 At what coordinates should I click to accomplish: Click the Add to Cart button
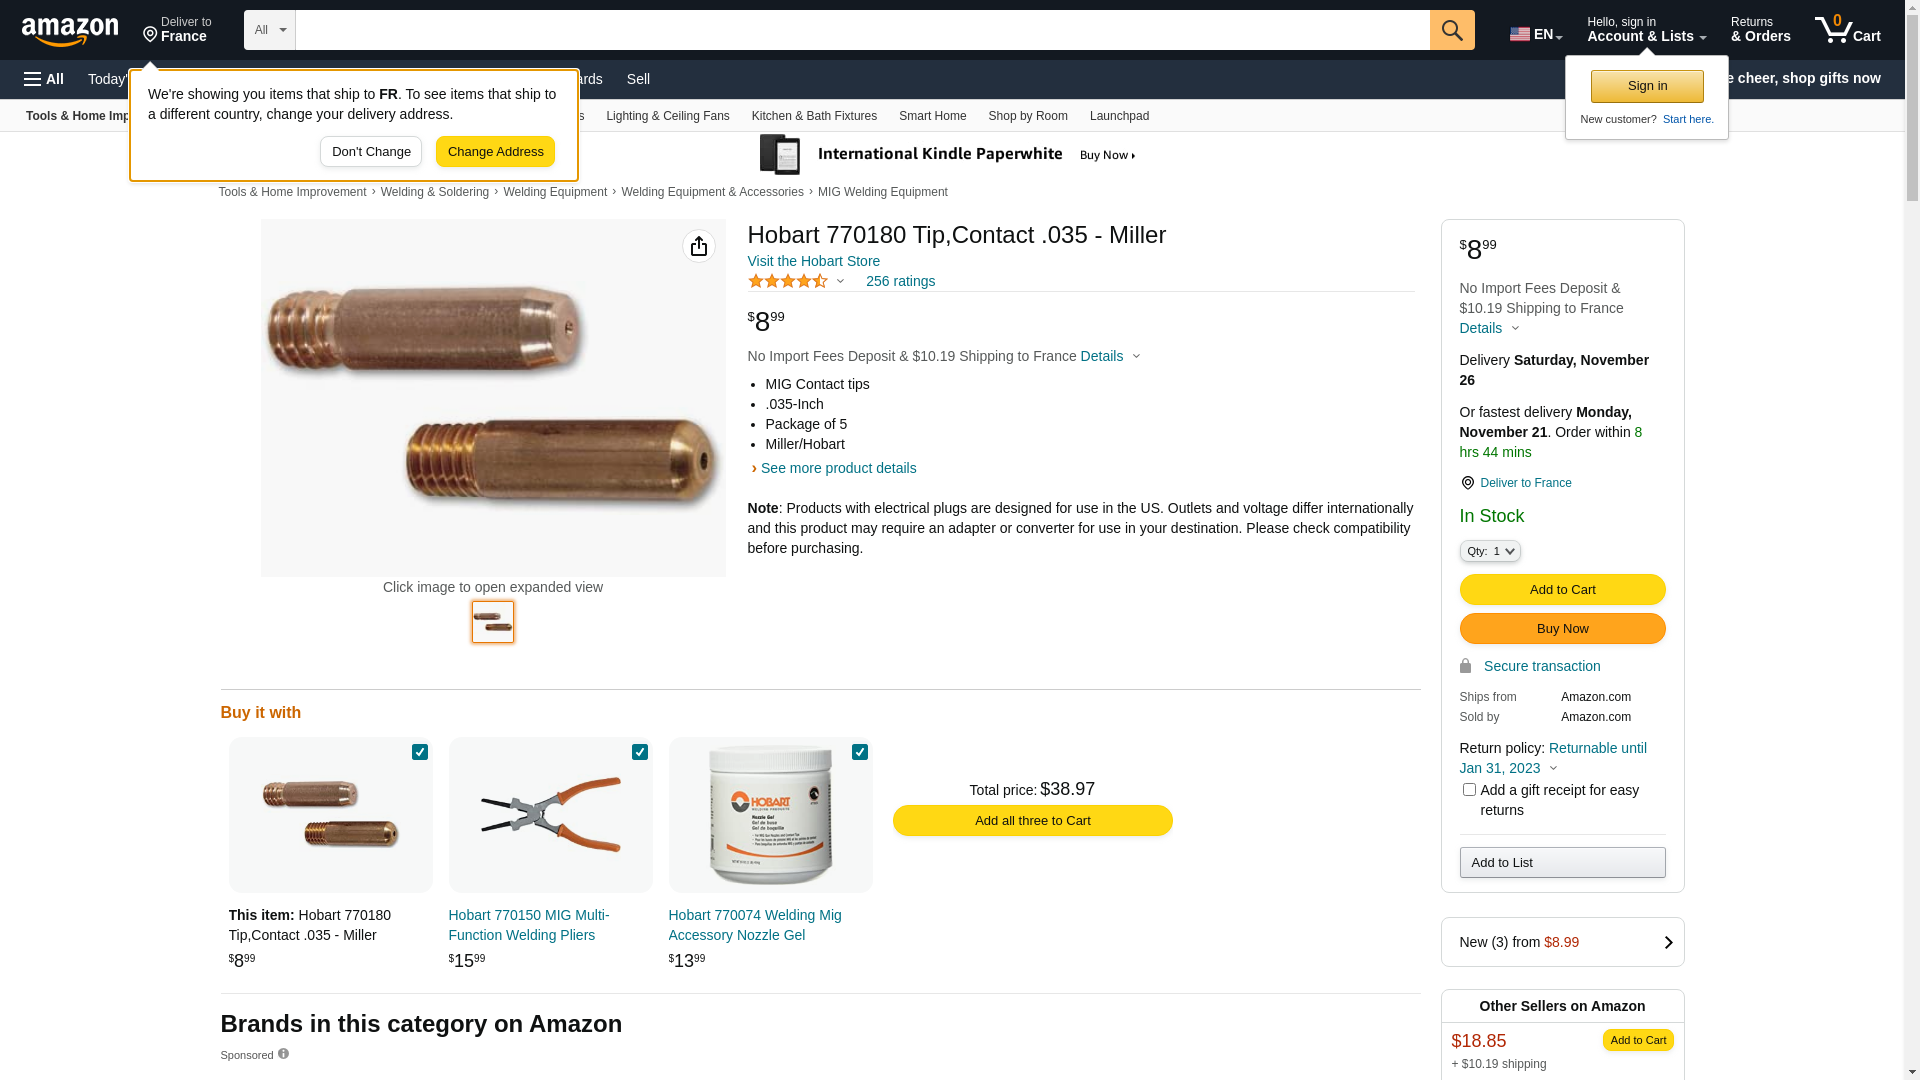click(x=1562, y=590)
